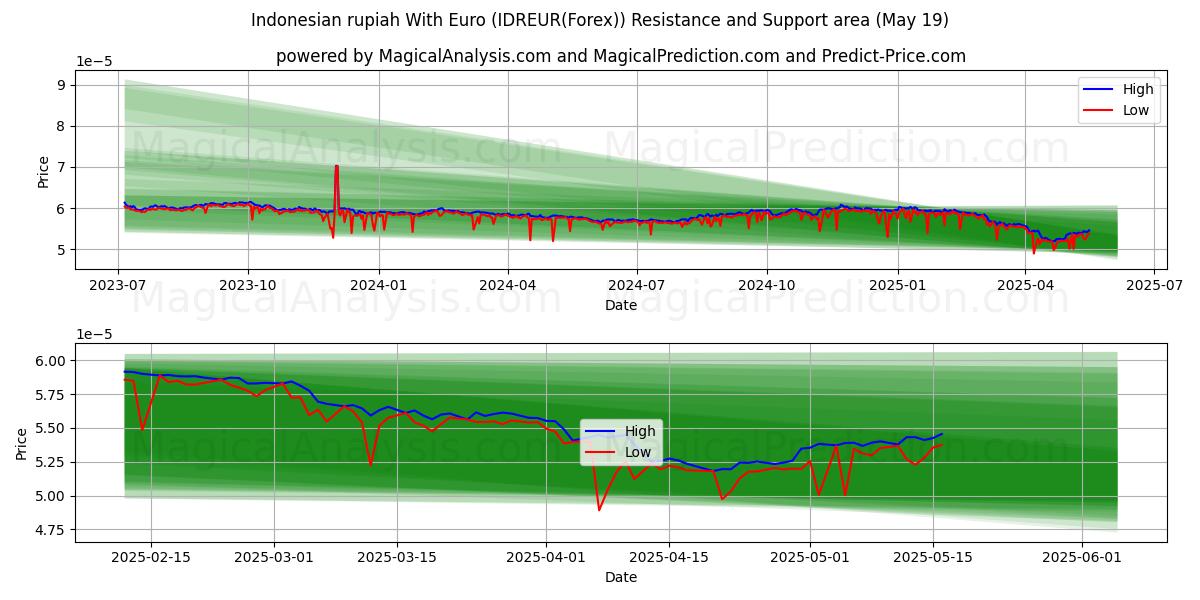
Task: Click the bottom chart y-axis tick '5.25'
Action: click(51, 462)
